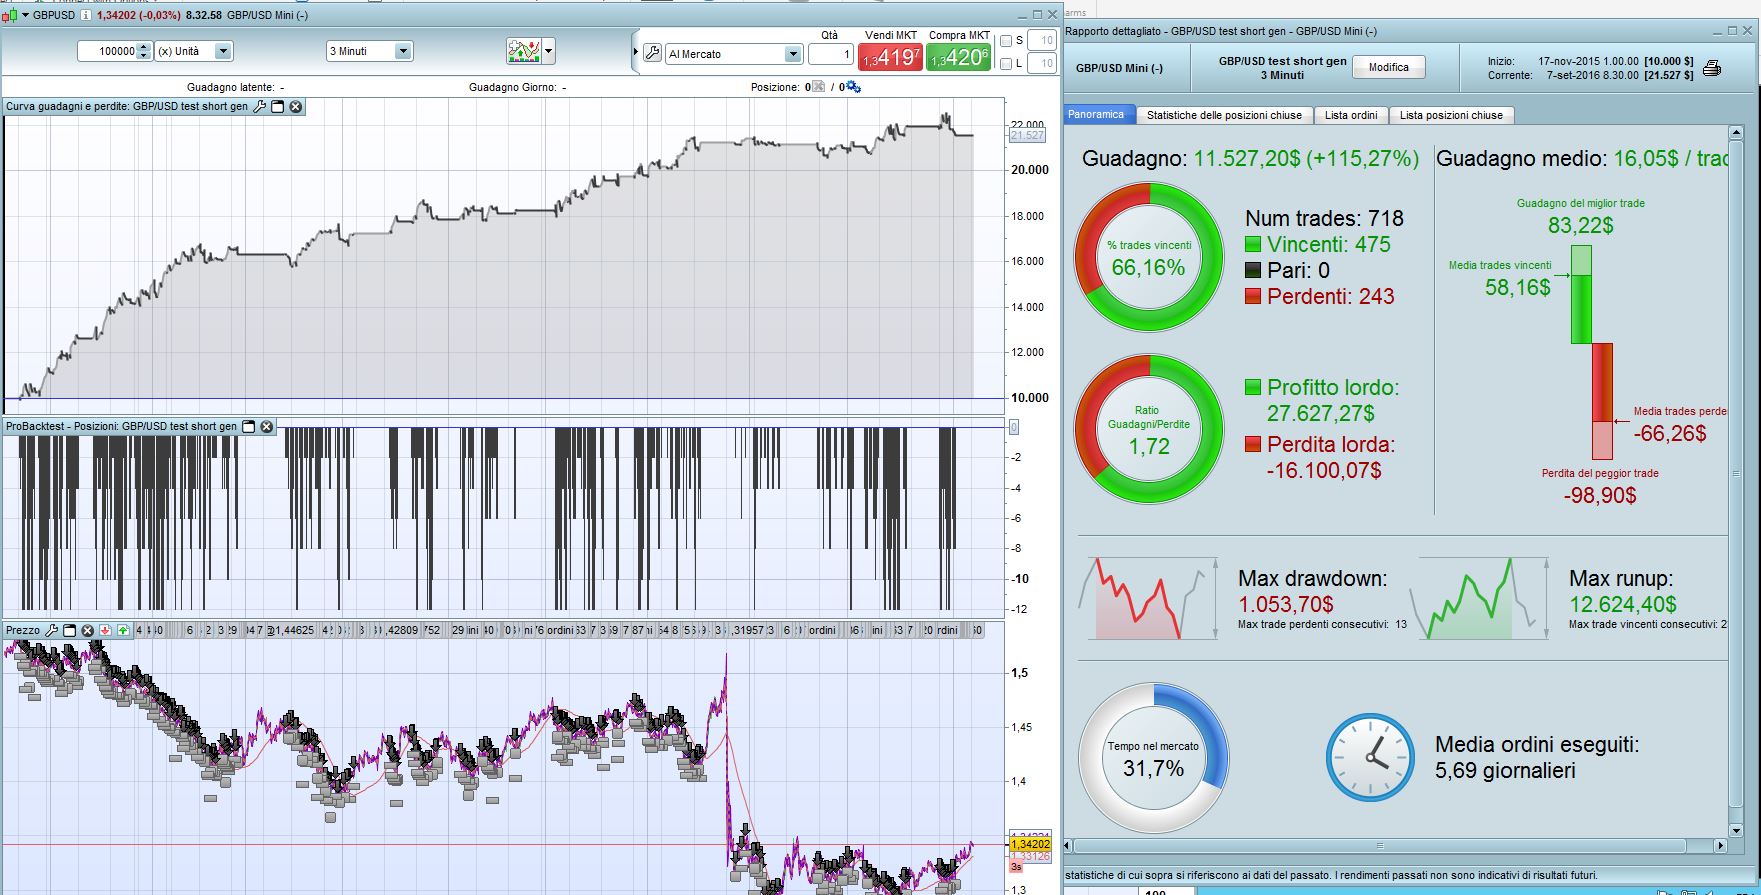The height and width of the screenshot is (895, 1761).
Task: Click the red Perdenti legend square
Action: pyautogui.click(x=1253, y=296)
